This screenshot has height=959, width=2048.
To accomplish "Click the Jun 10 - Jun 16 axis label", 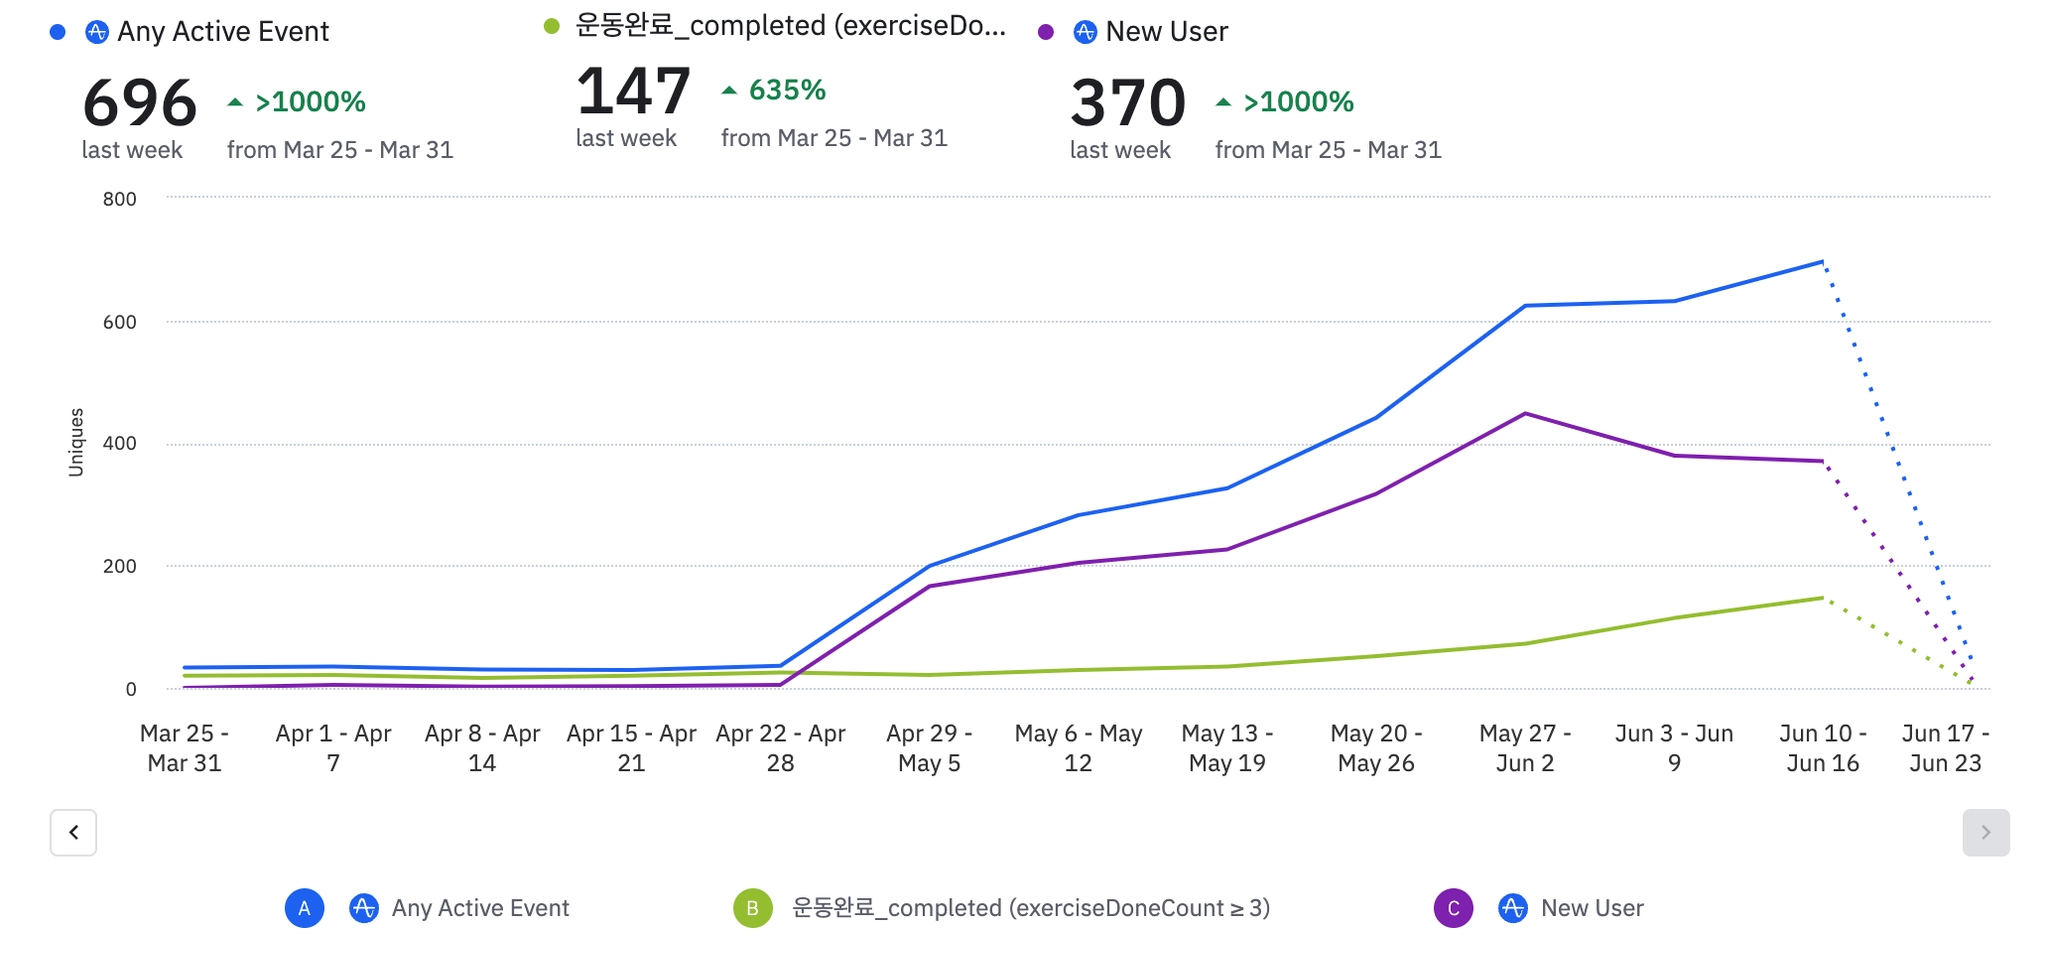I will (1822, 748).
